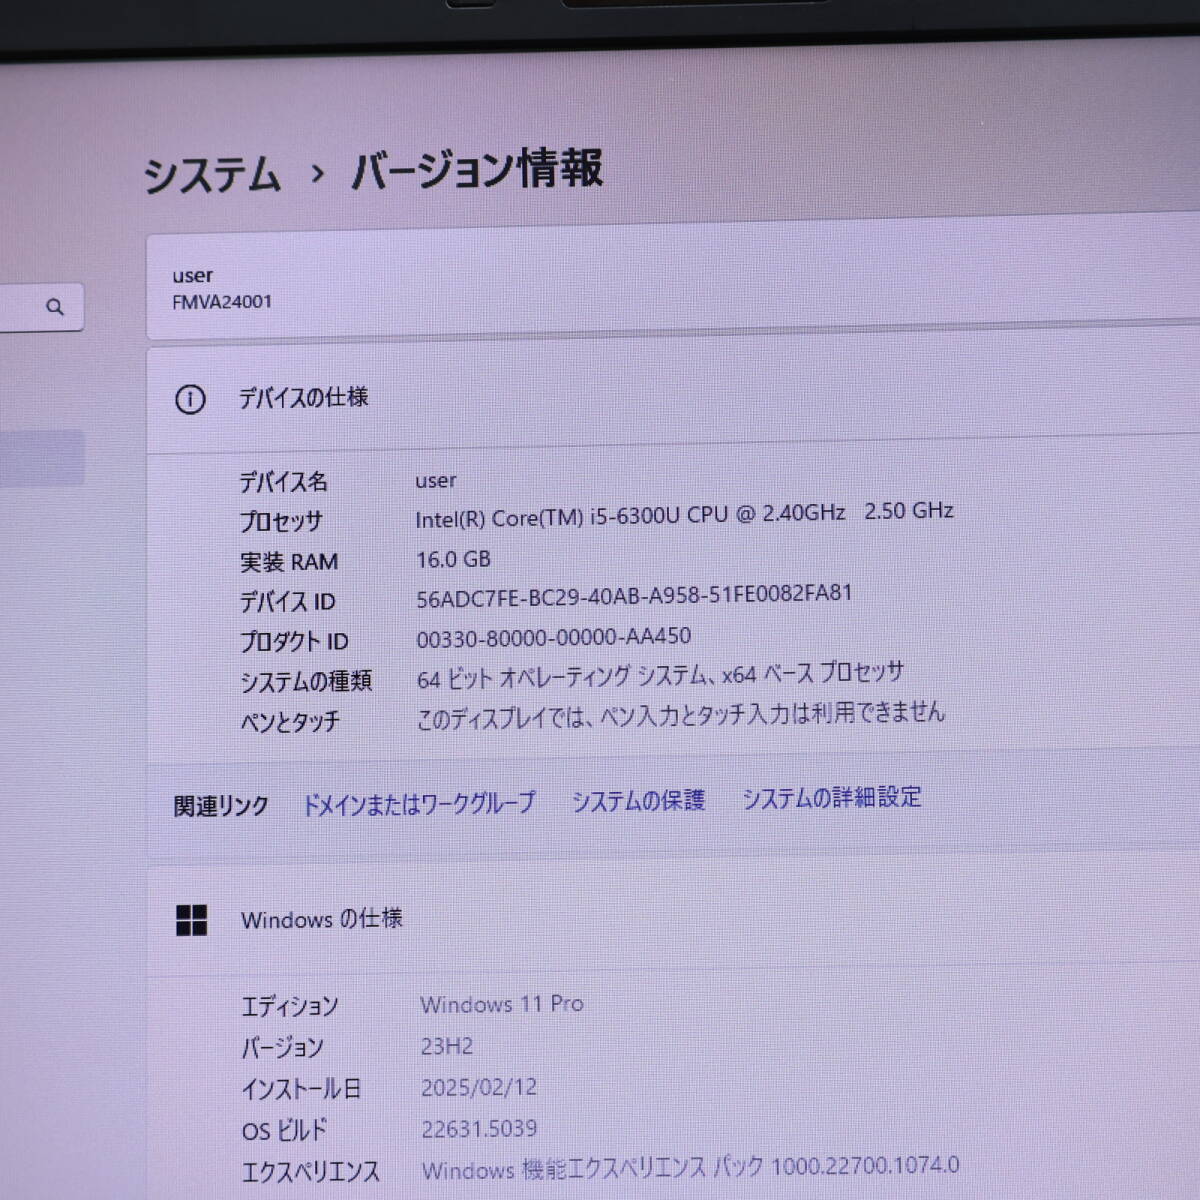Select the 16.0 GB RAM value
Screen dimensions: 1200x1200
453,560
